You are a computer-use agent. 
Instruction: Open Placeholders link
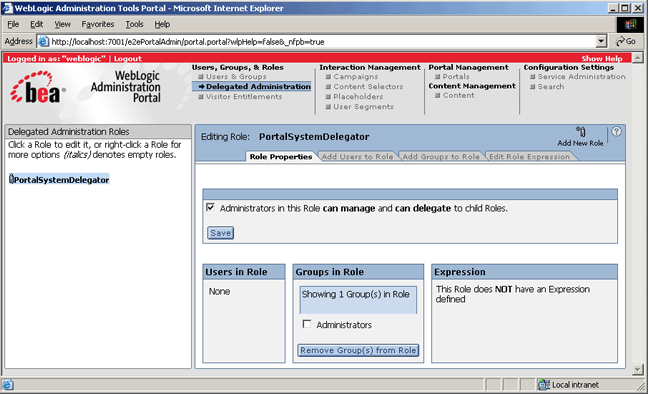pyautogui.click(x=358, y=97)
